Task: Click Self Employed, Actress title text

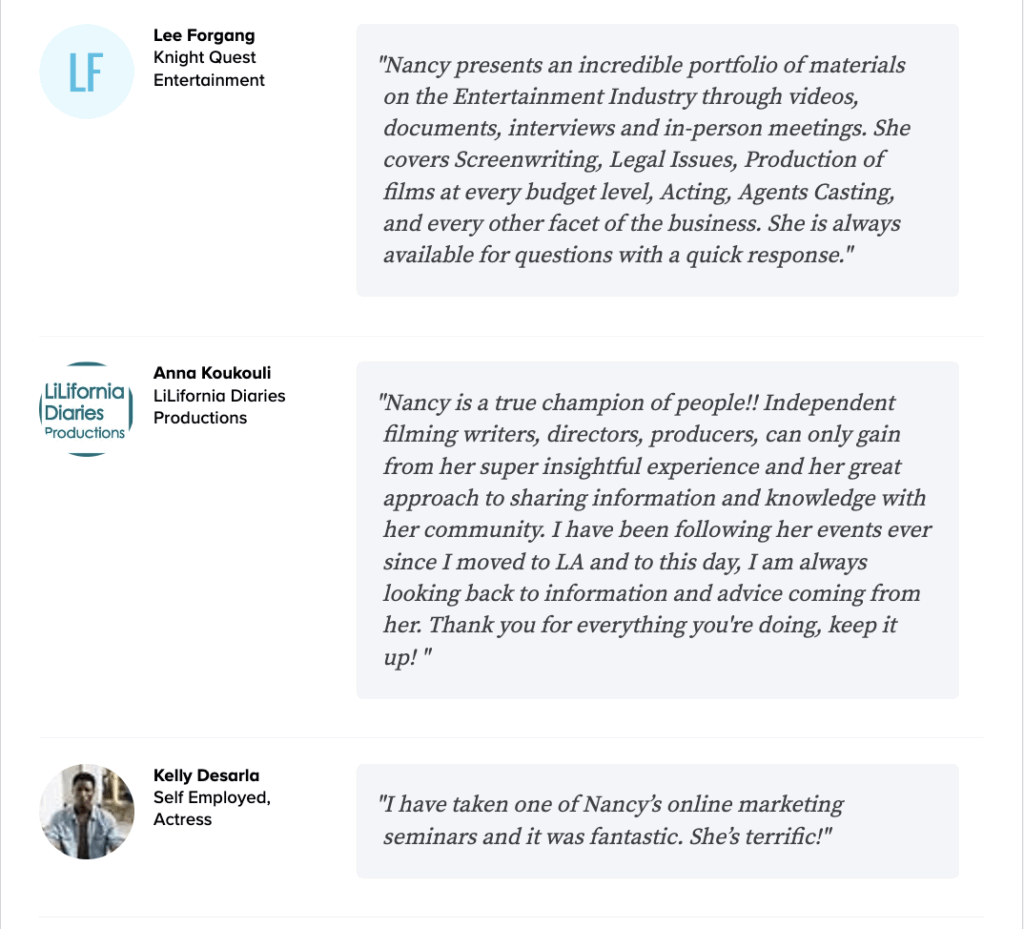Action: pos(212,808)
